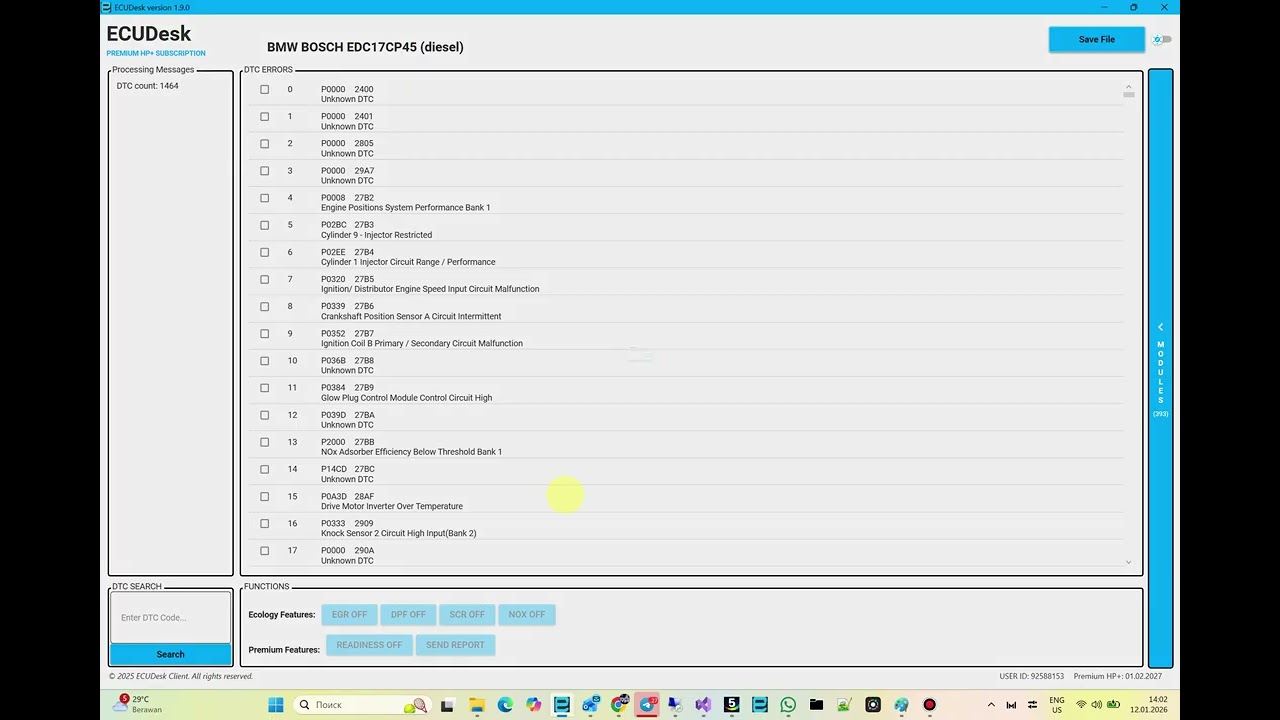
Task: Focus the Enter DTC Code field
Action: point(170,618)
